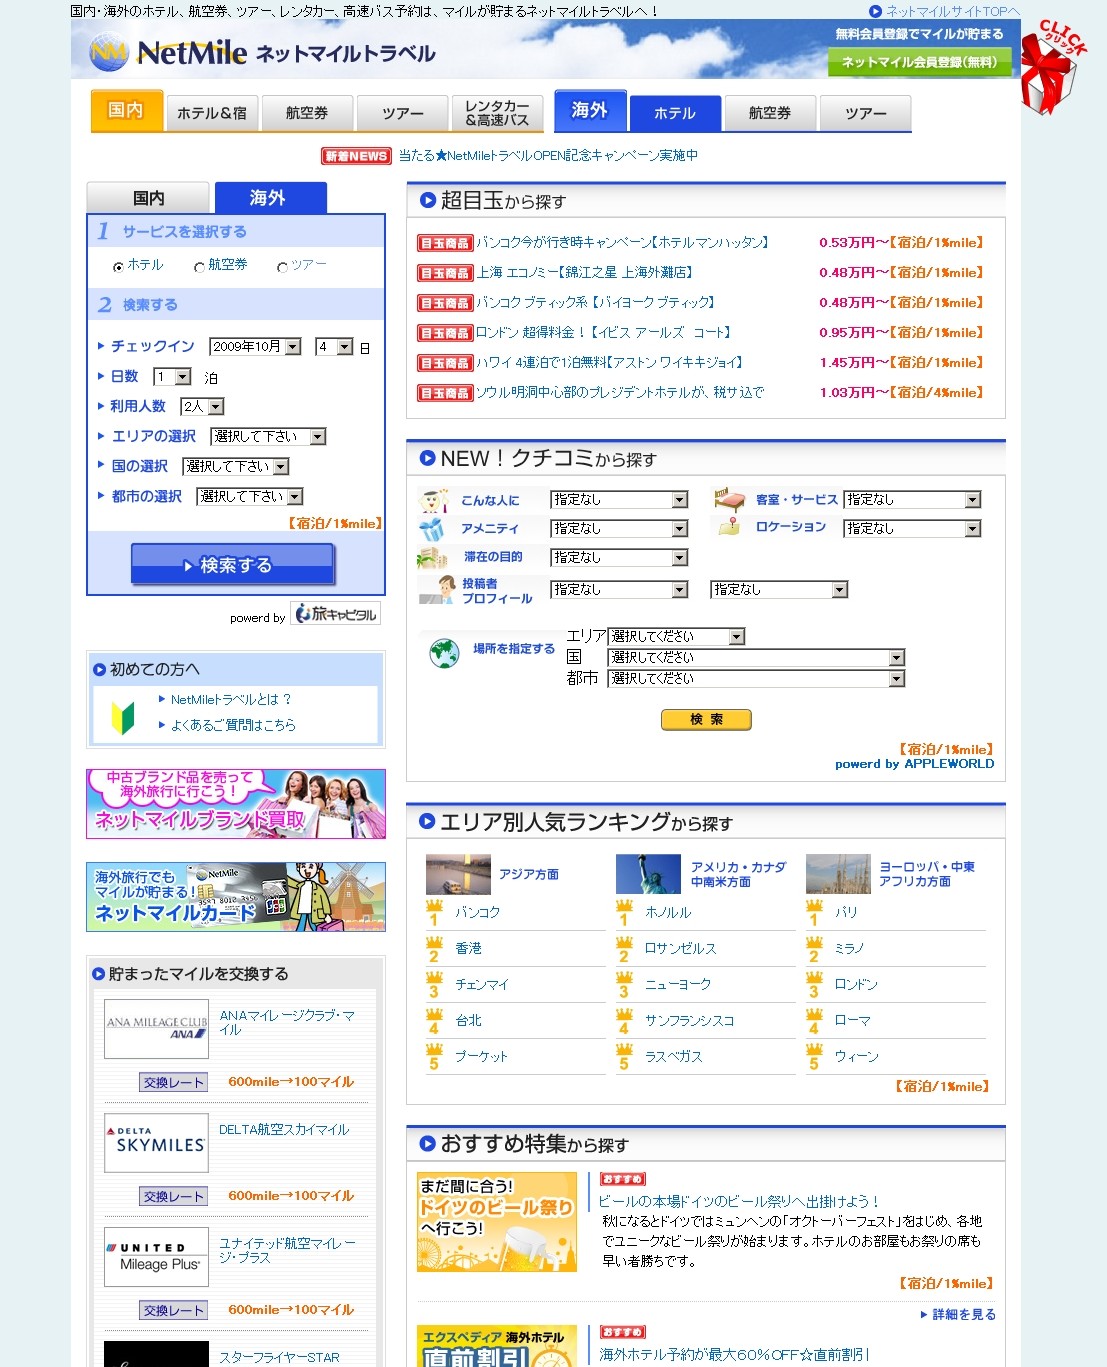Click 交換レート button under ANA
This screenshot has height=1367, width=1107.
173,1083
